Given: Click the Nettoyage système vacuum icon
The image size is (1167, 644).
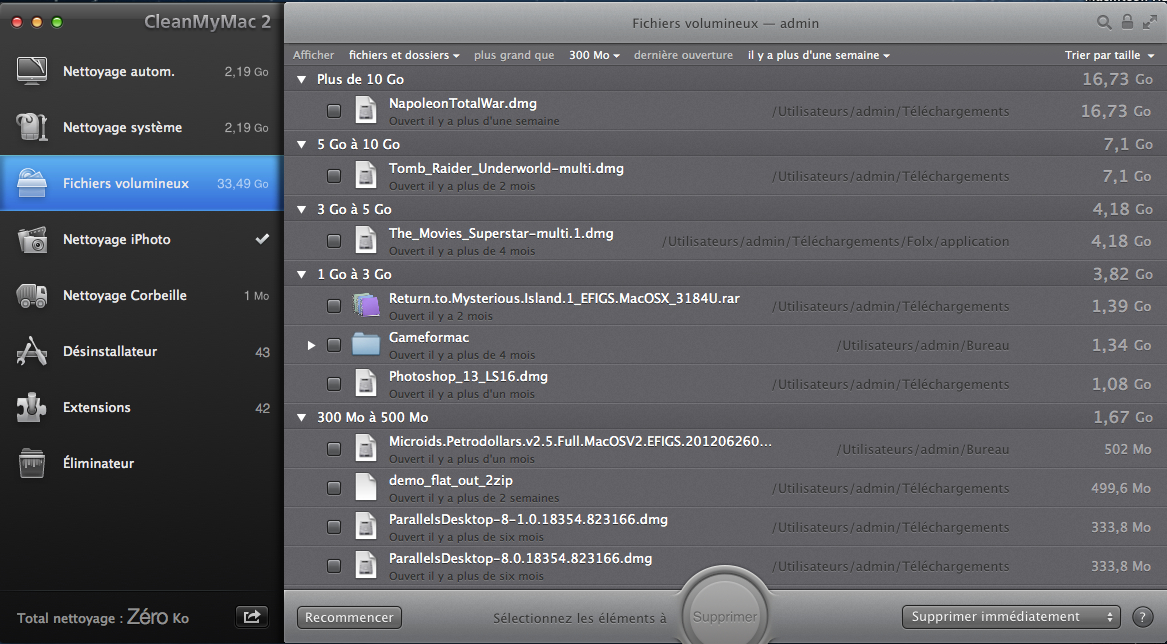Looking at the screenshot, I should click(32, 127).
